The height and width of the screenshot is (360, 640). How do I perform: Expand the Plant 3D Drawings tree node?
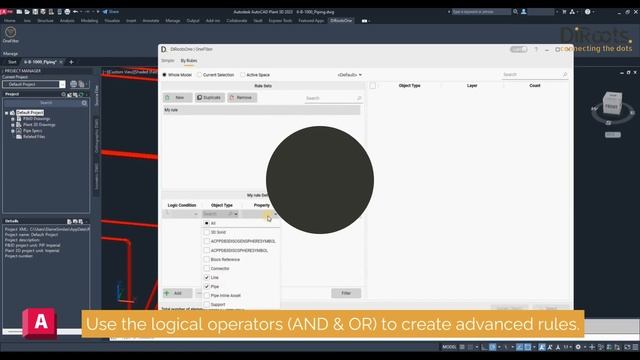tap(13, 125)
